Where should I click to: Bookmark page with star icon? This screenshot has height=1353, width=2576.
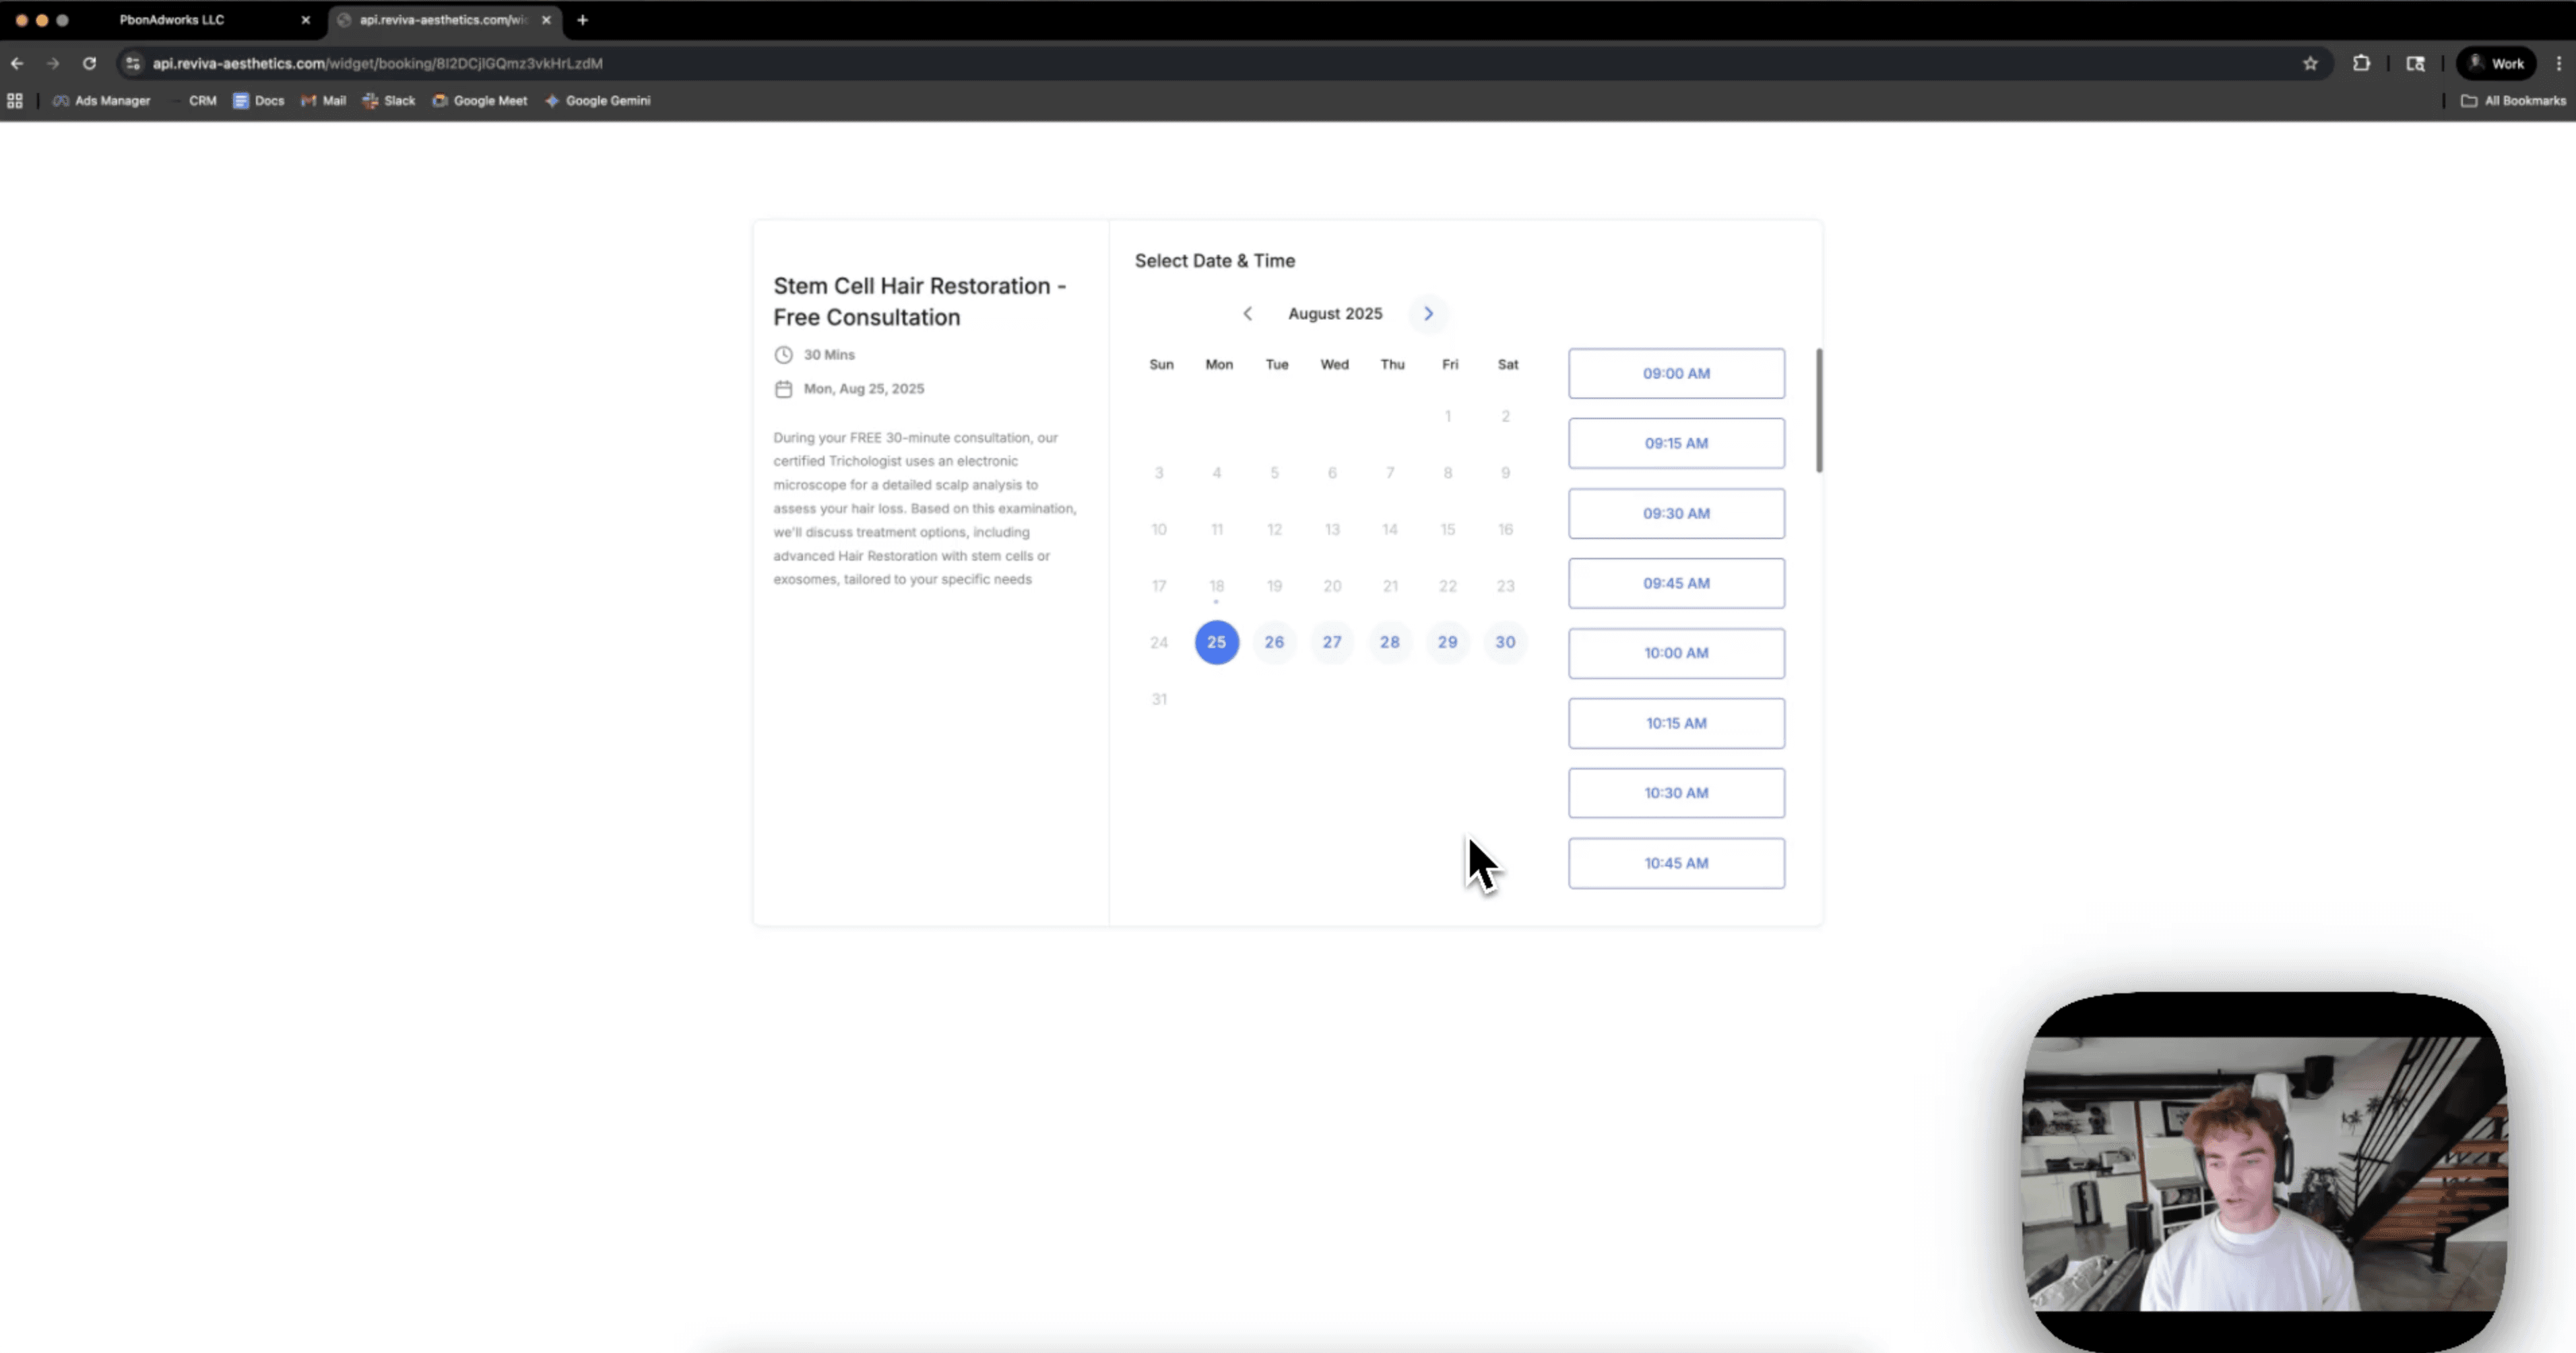point(2310,63)
